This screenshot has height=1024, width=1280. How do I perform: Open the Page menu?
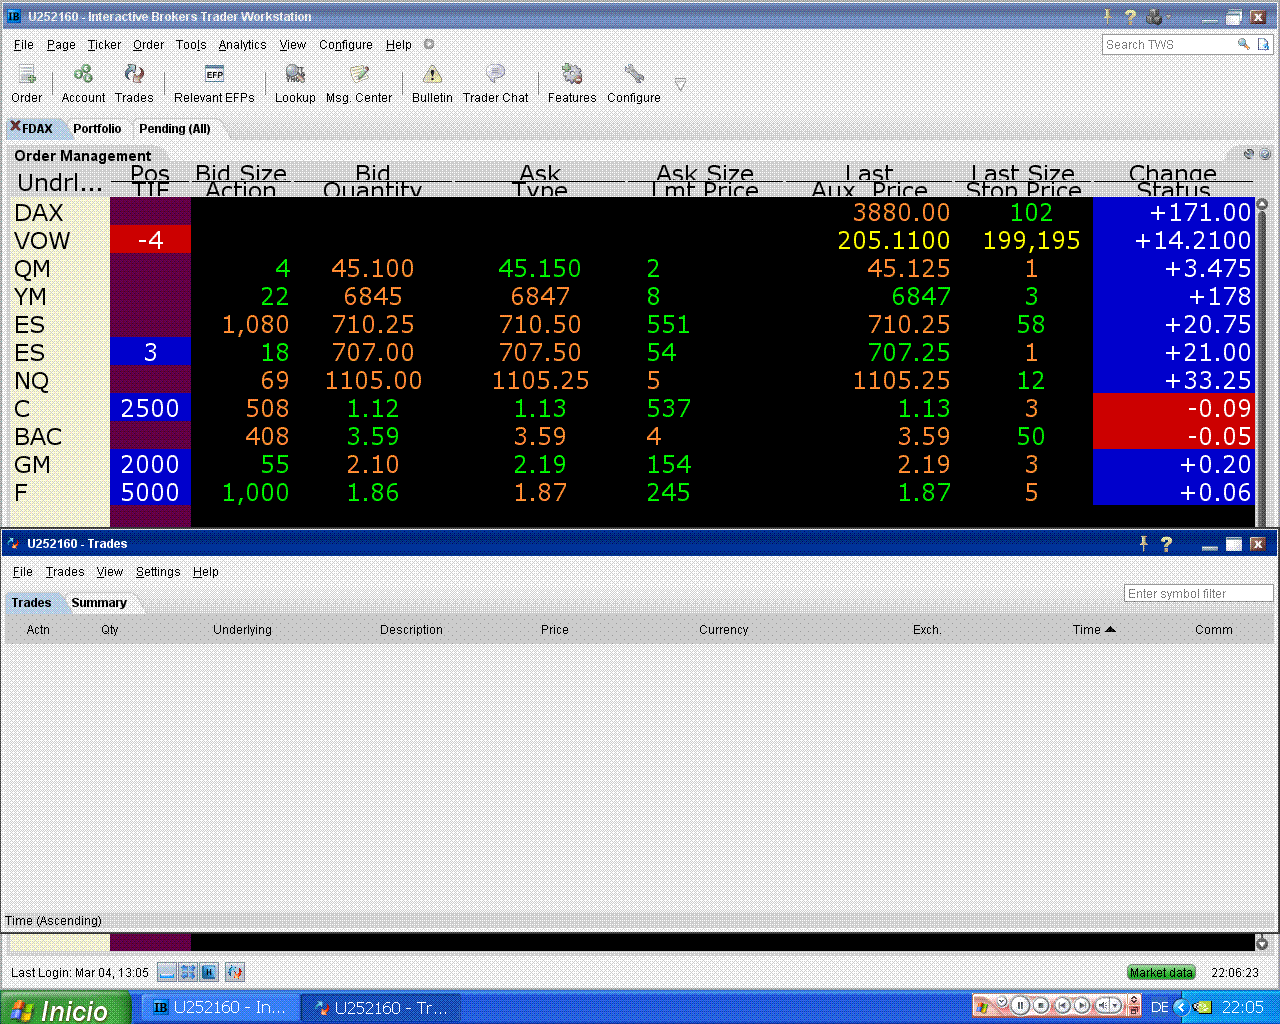point(61,45)
